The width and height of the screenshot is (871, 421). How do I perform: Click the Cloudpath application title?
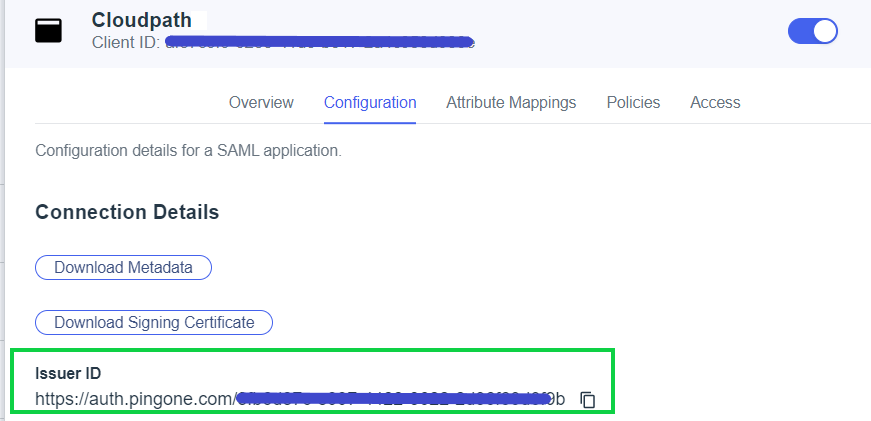click(141, 20)
